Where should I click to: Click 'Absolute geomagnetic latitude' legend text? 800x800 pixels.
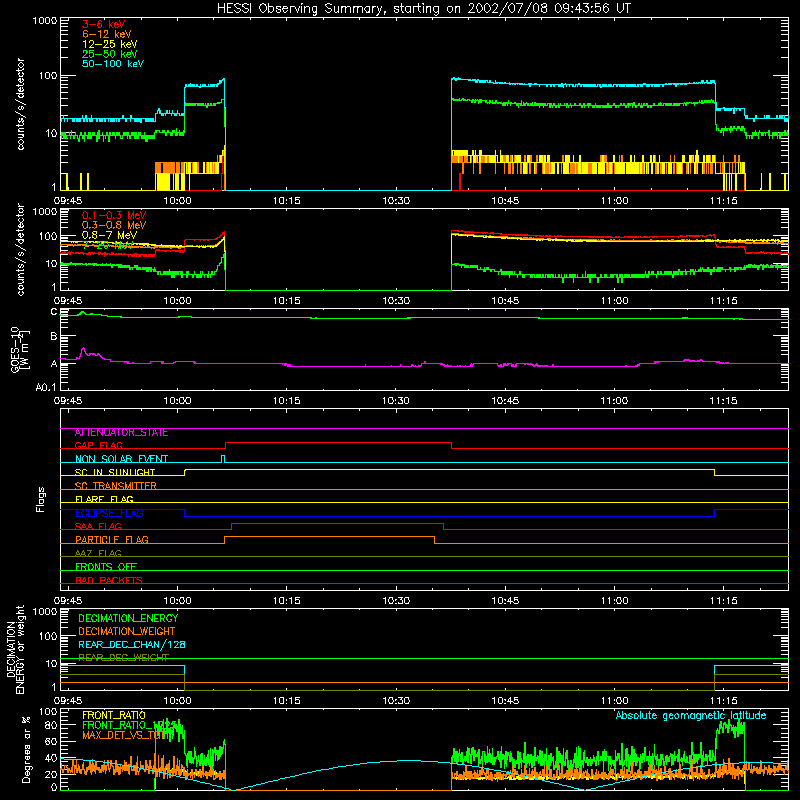(691, 715)
